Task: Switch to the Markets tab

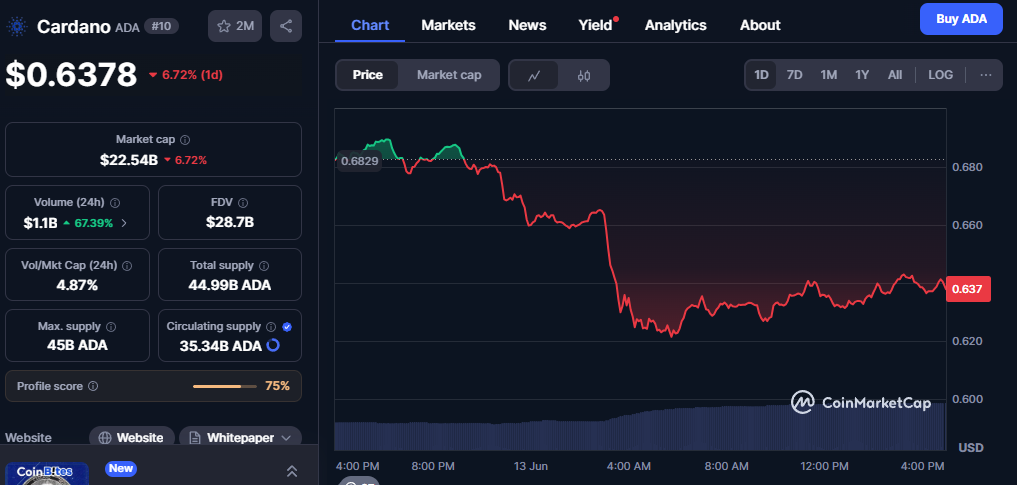Action: pyautogui.click(x=448, y=25)
